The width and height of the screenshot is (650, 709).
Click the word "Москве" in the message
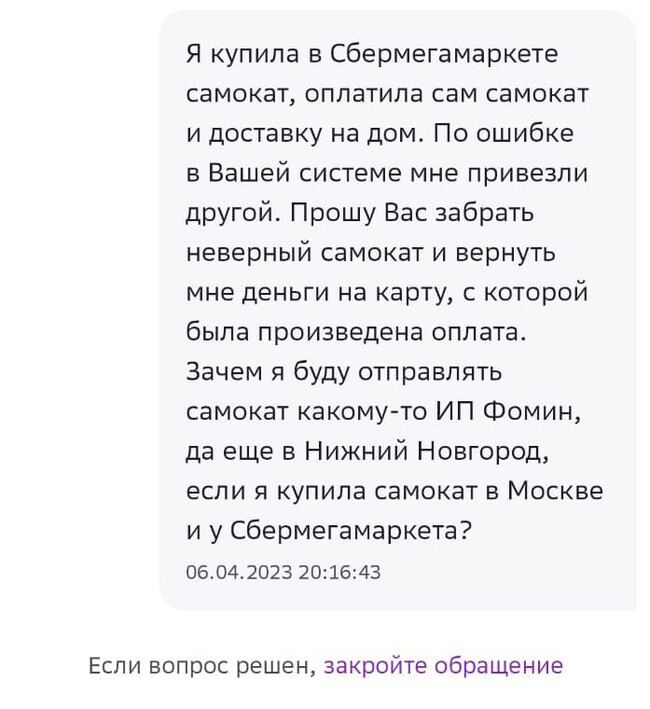[555, 492]
